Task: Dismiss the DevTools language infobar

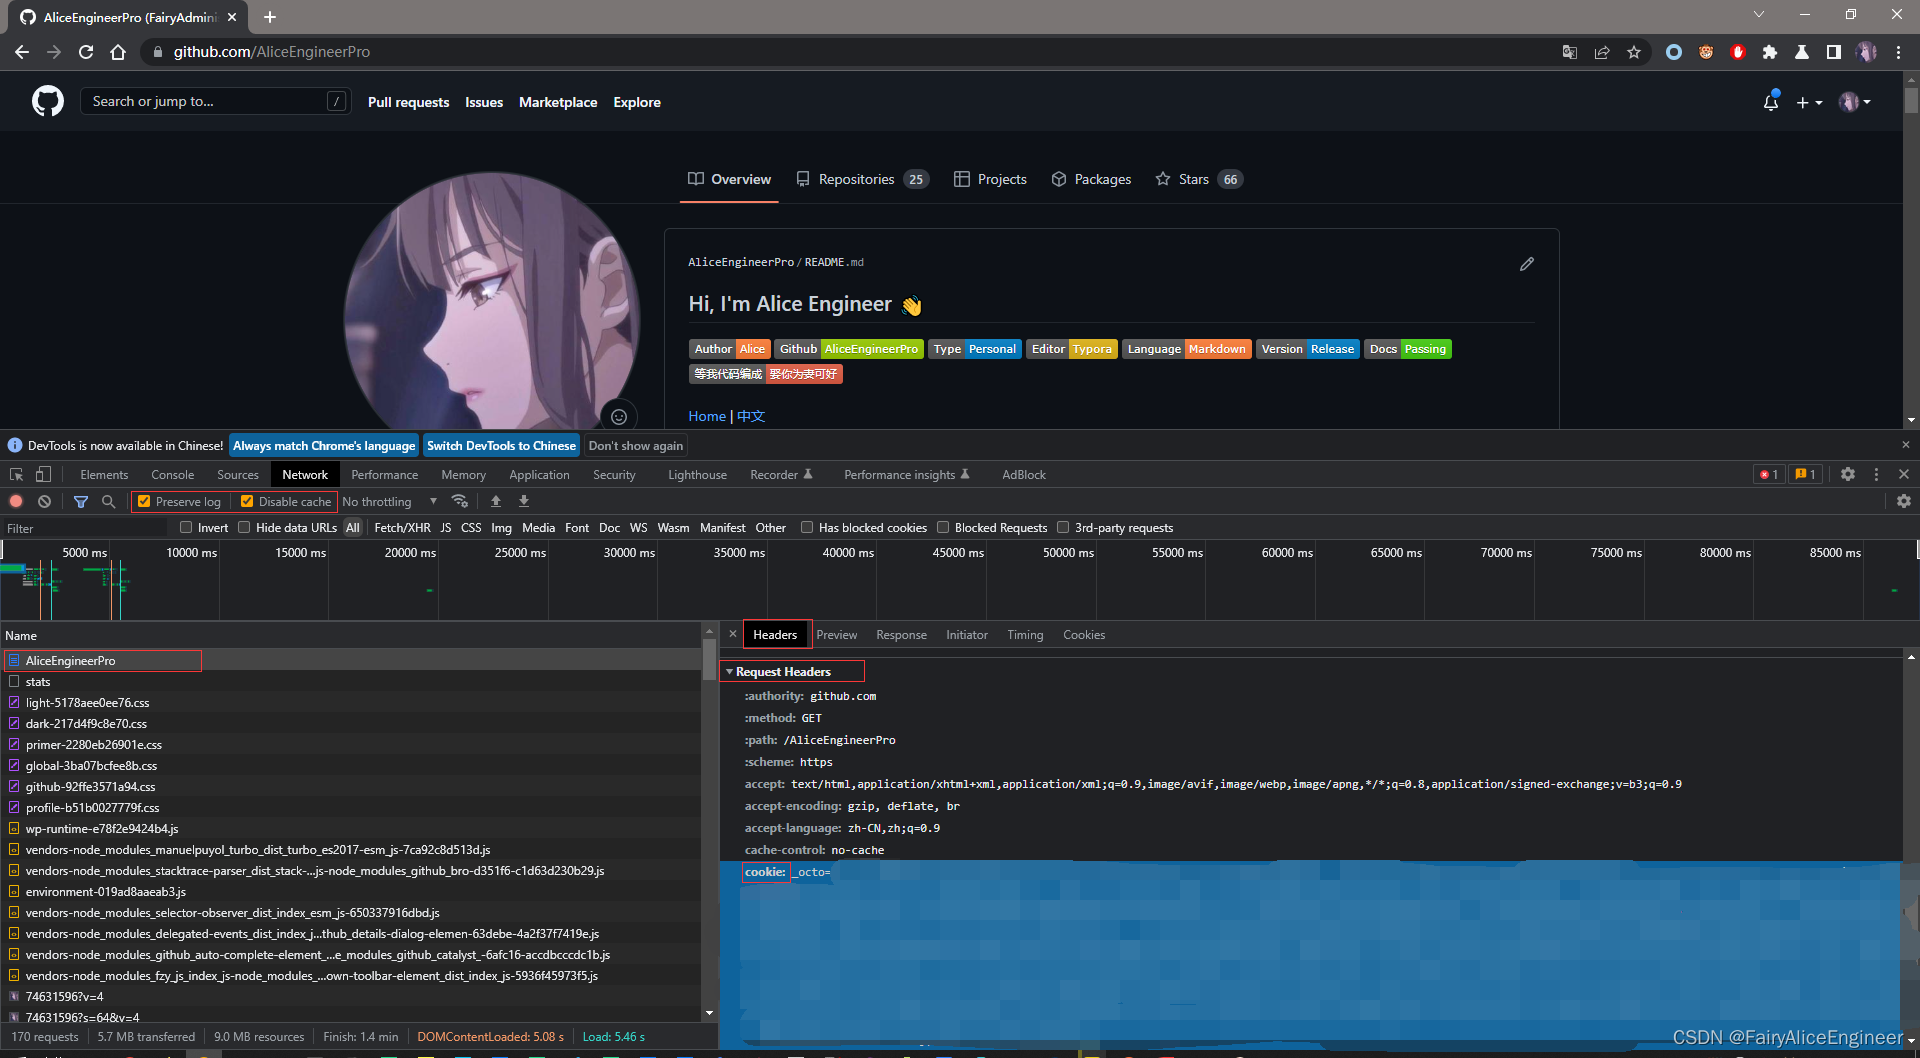Action: click(1905, 445)
